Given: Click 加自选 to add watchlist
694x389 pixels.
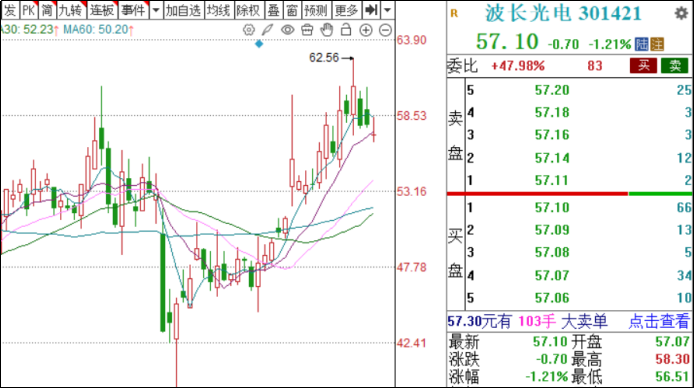Looking at the screenshot, I should [x=183, y=10].
